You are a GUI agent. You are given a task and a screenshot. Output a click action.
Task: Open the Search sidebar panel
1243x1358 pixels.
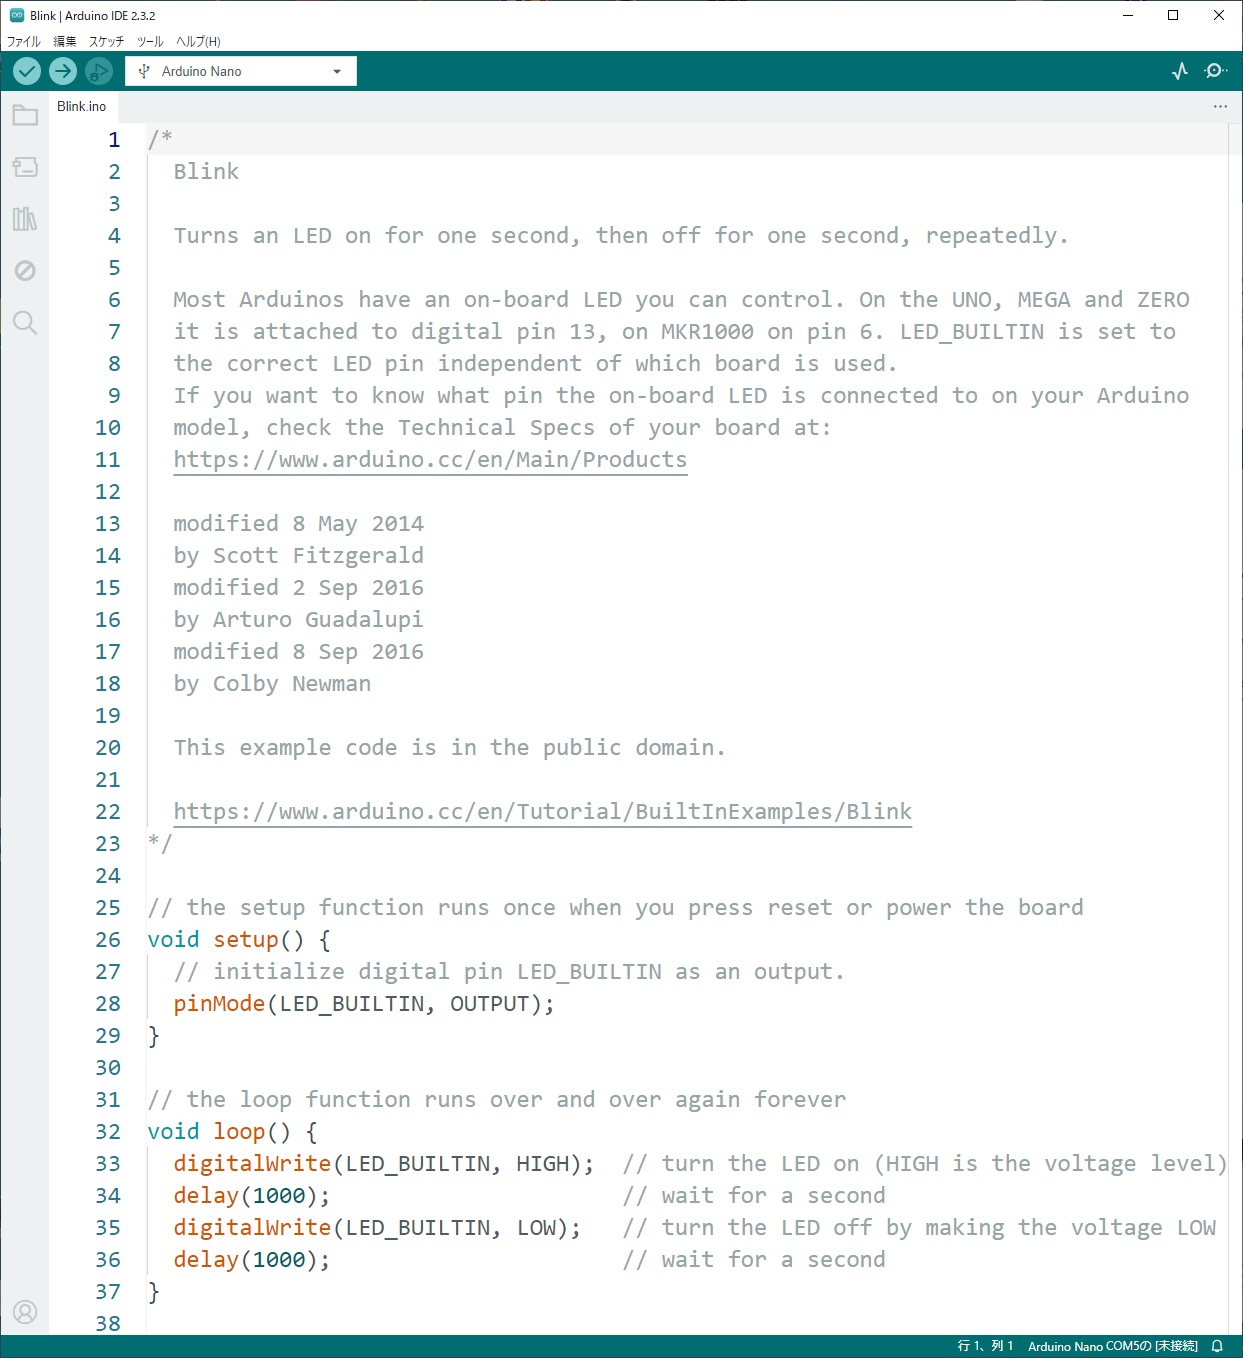pyautogui.click(x=25, y=322)
